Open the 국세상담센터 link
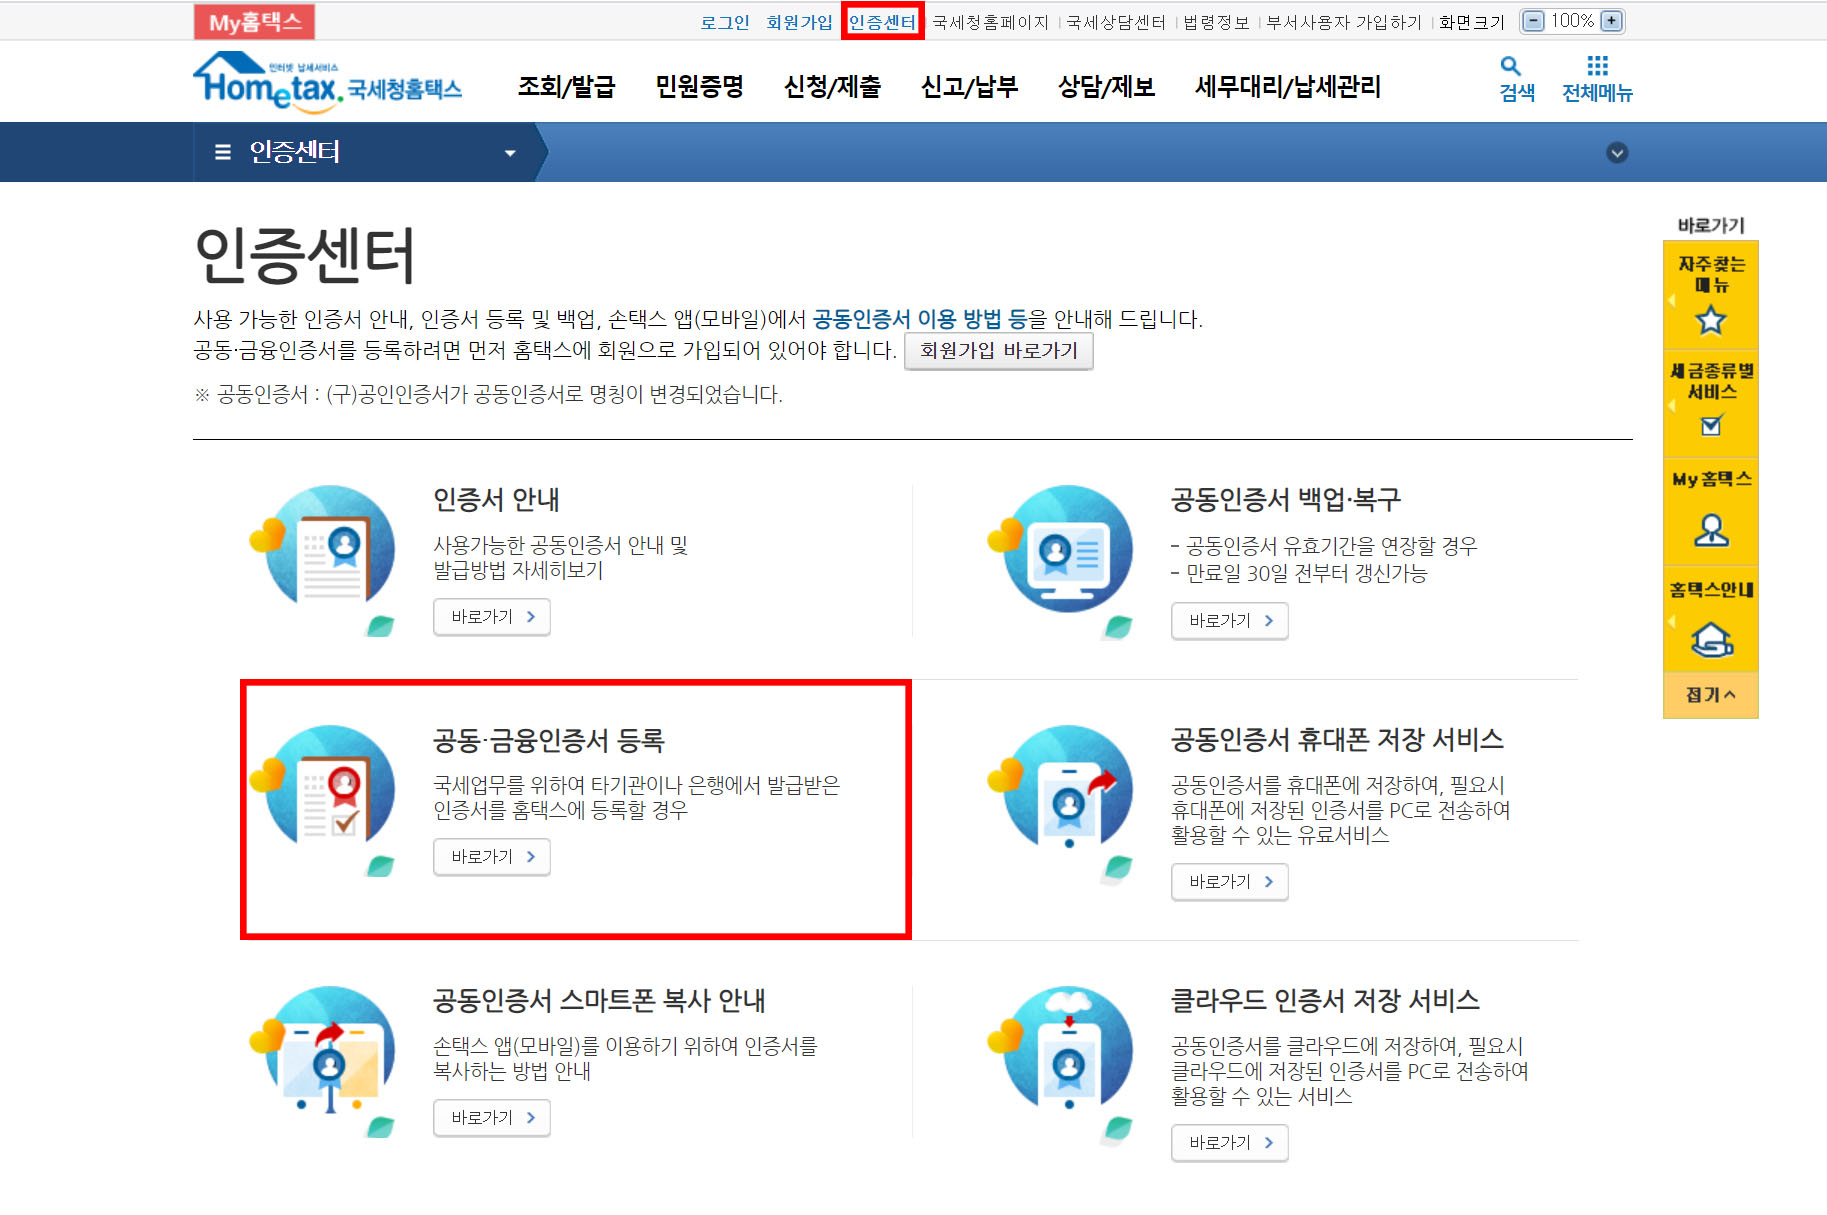The width and height of the screenshot is (1827, 1215). (x=1116, y=22)
